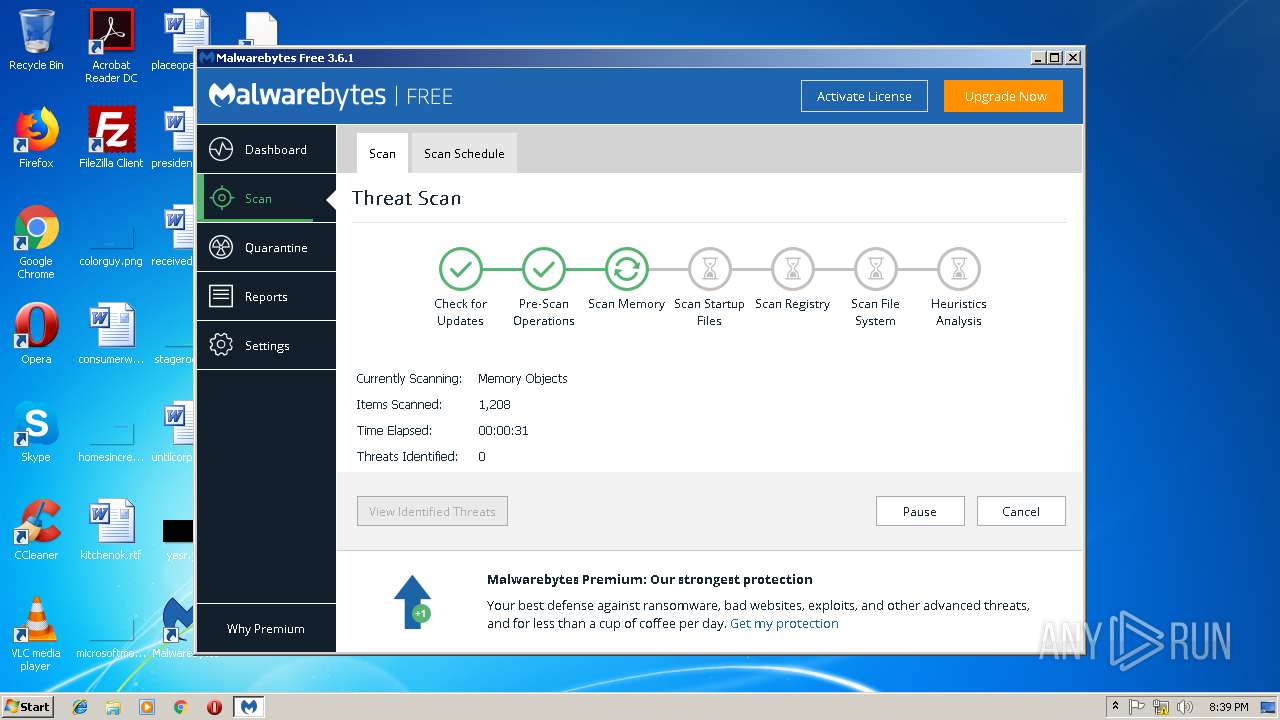This screenshot has width=1280, height=720.
Task: Open the Settings section
Action: pyautogui.click(x=266, y=345)
